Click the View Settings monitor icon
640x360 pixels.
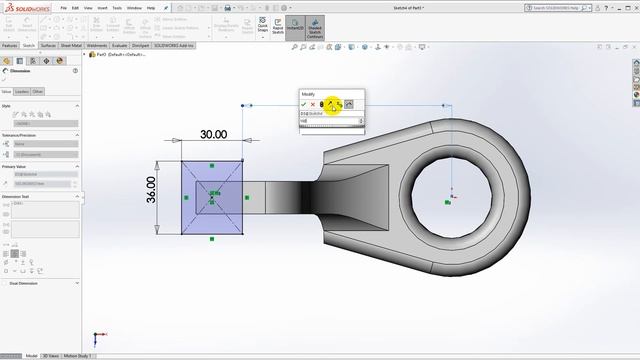(422, 47)
